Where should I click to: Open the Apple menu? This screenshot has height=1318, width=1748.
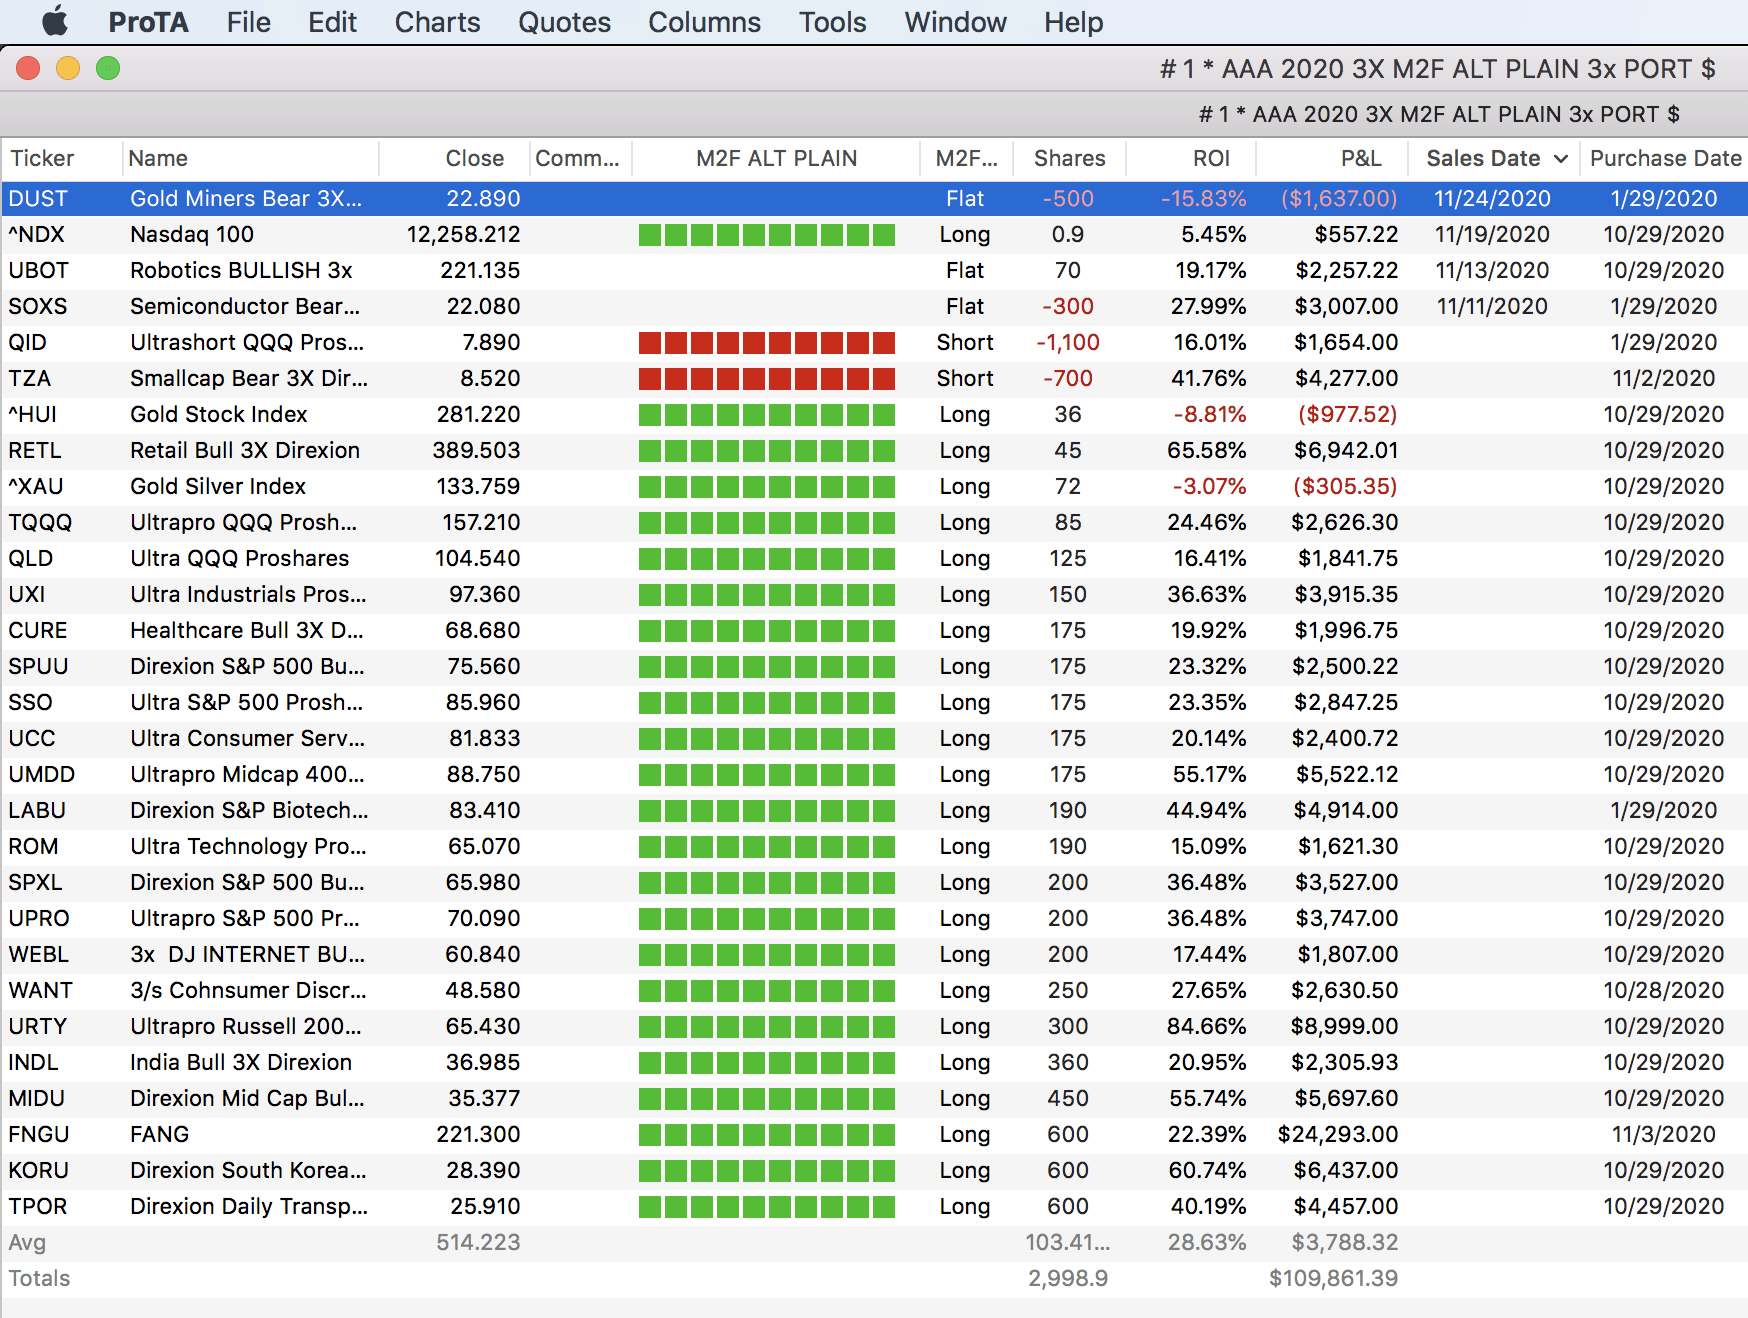coord(55,21)
